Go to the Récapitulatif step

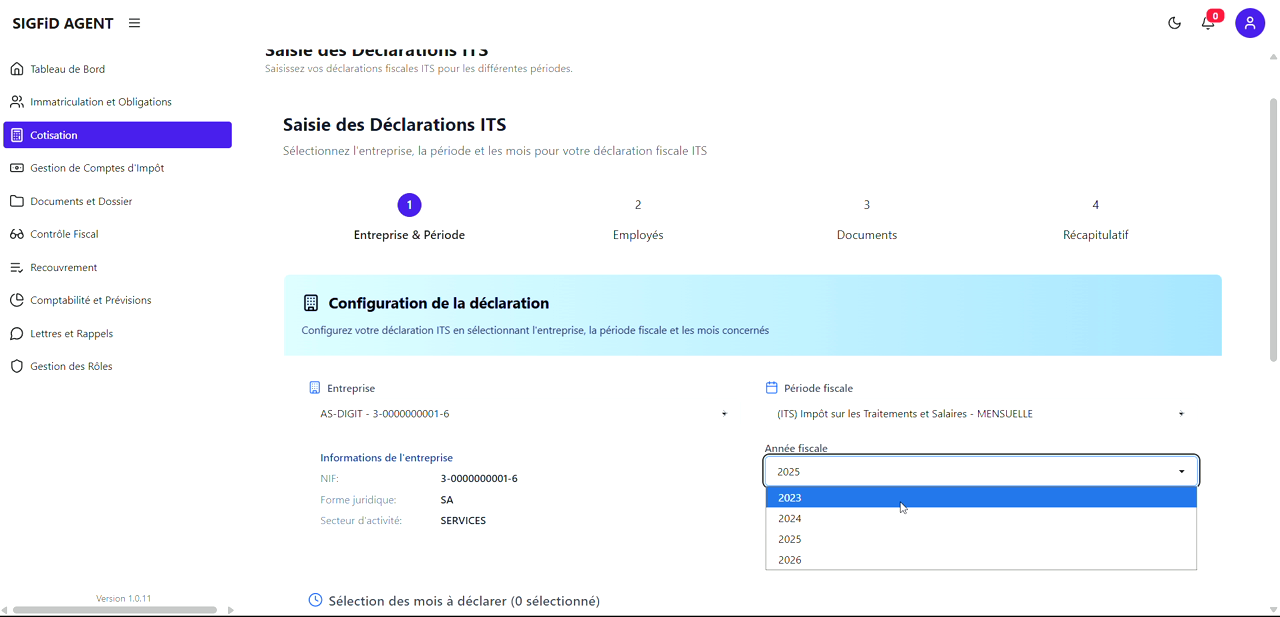[x=1096, y=204]
